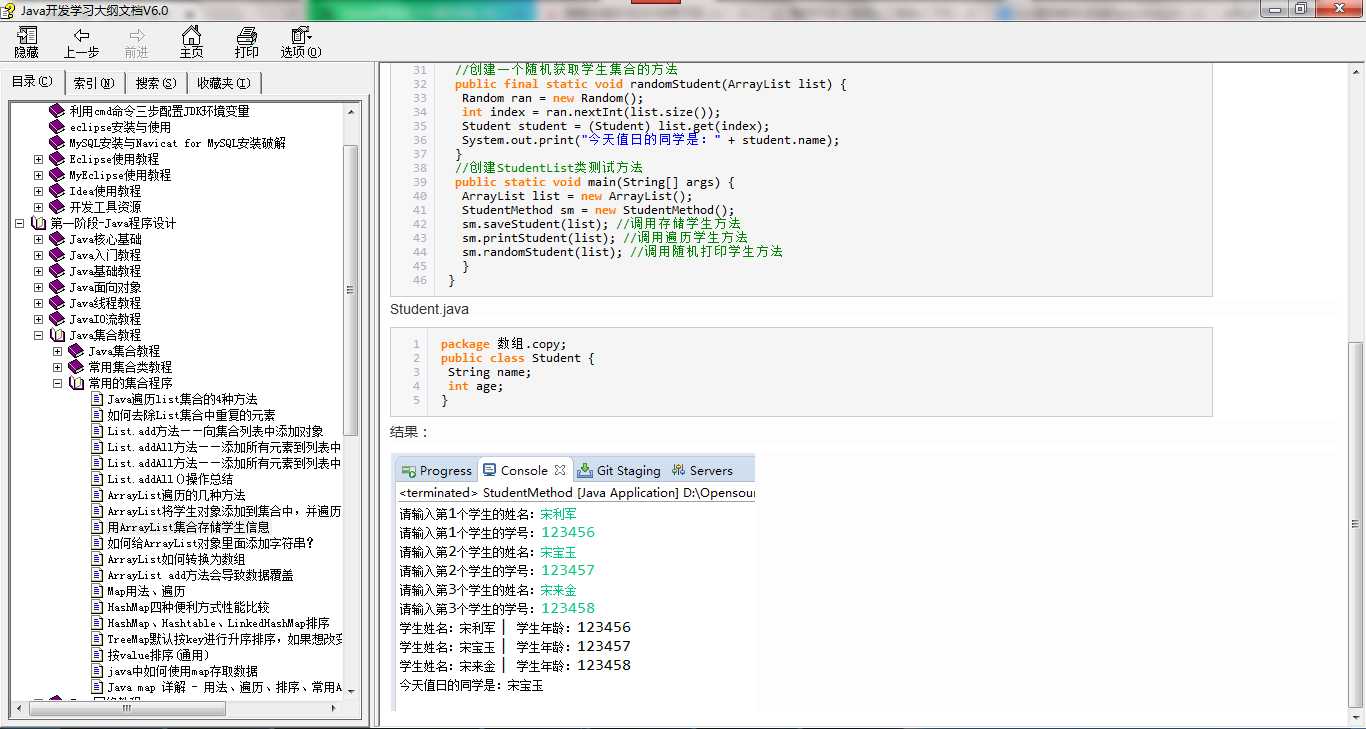Viewport: 1366px width, 729px height.
Task: Click page icon of 如何去除List集合中重复的元素
Action: (x=97, y=415)
